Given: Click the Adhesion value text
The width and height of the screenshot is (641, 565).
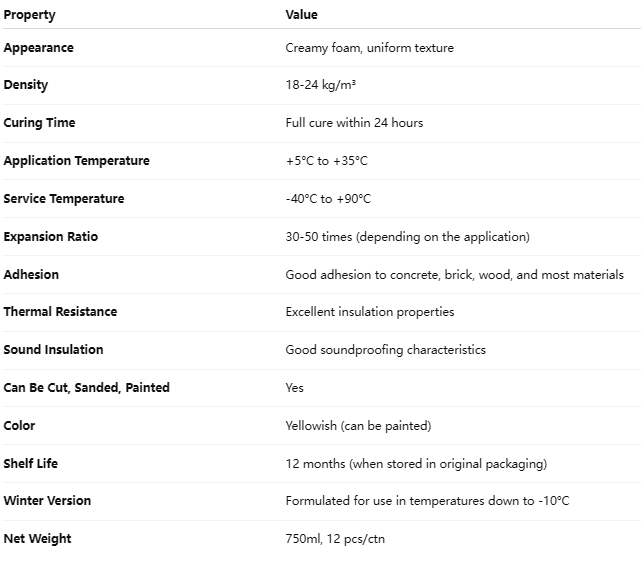Looking at the screenshot, I should [x=454, y=275].
